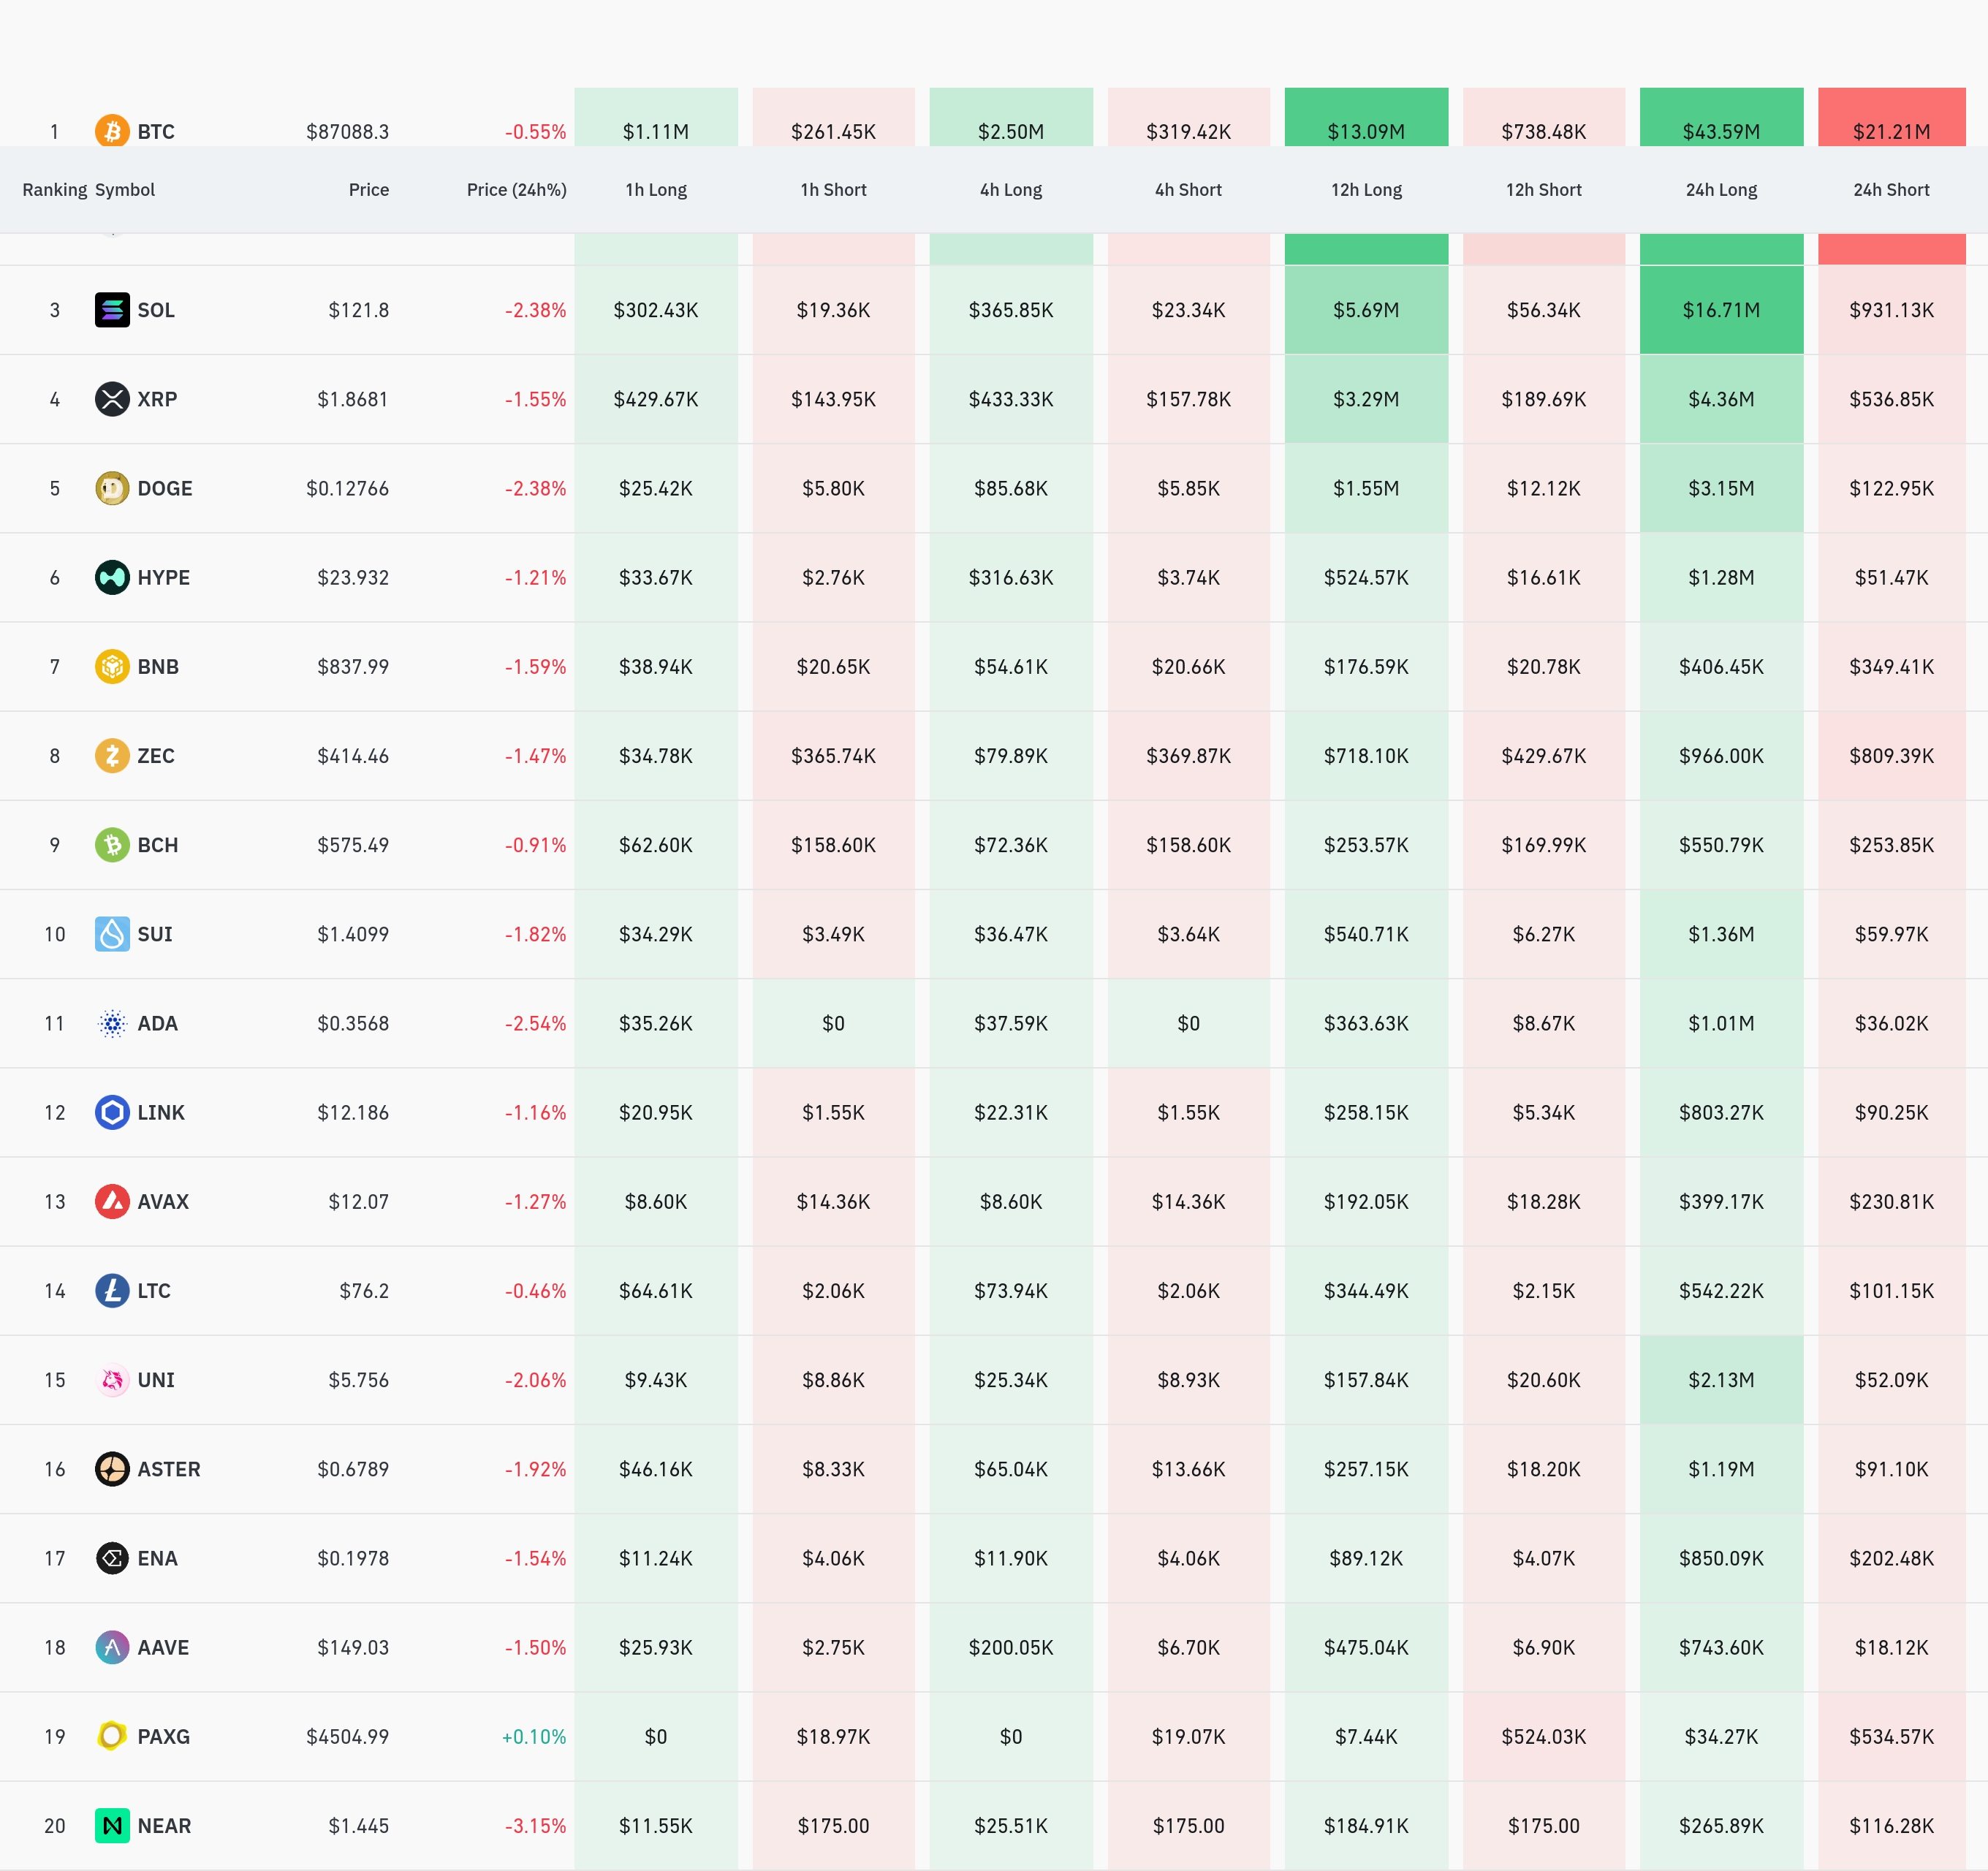Image resolution: width=1988 pixels, height=1871 pixels.
Task: Click the Dogecoin logo icon
Action: pyautogui.click(x=112, y=488)
